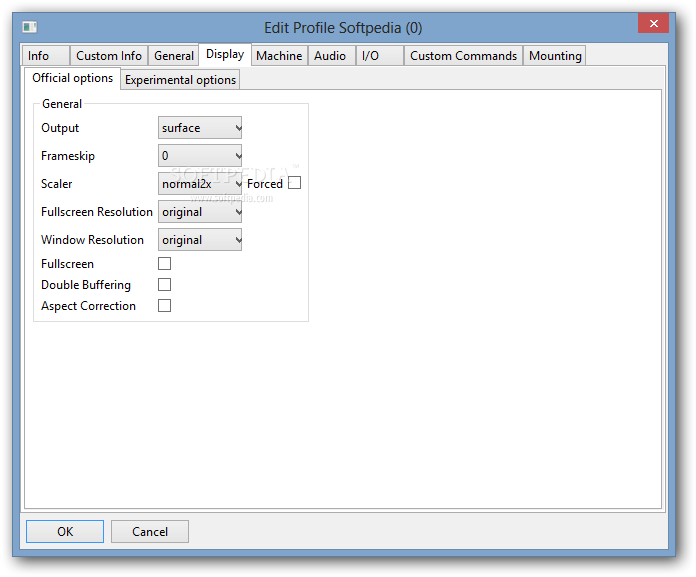Close the Edit Profile dialog

[x=653, y=24]
